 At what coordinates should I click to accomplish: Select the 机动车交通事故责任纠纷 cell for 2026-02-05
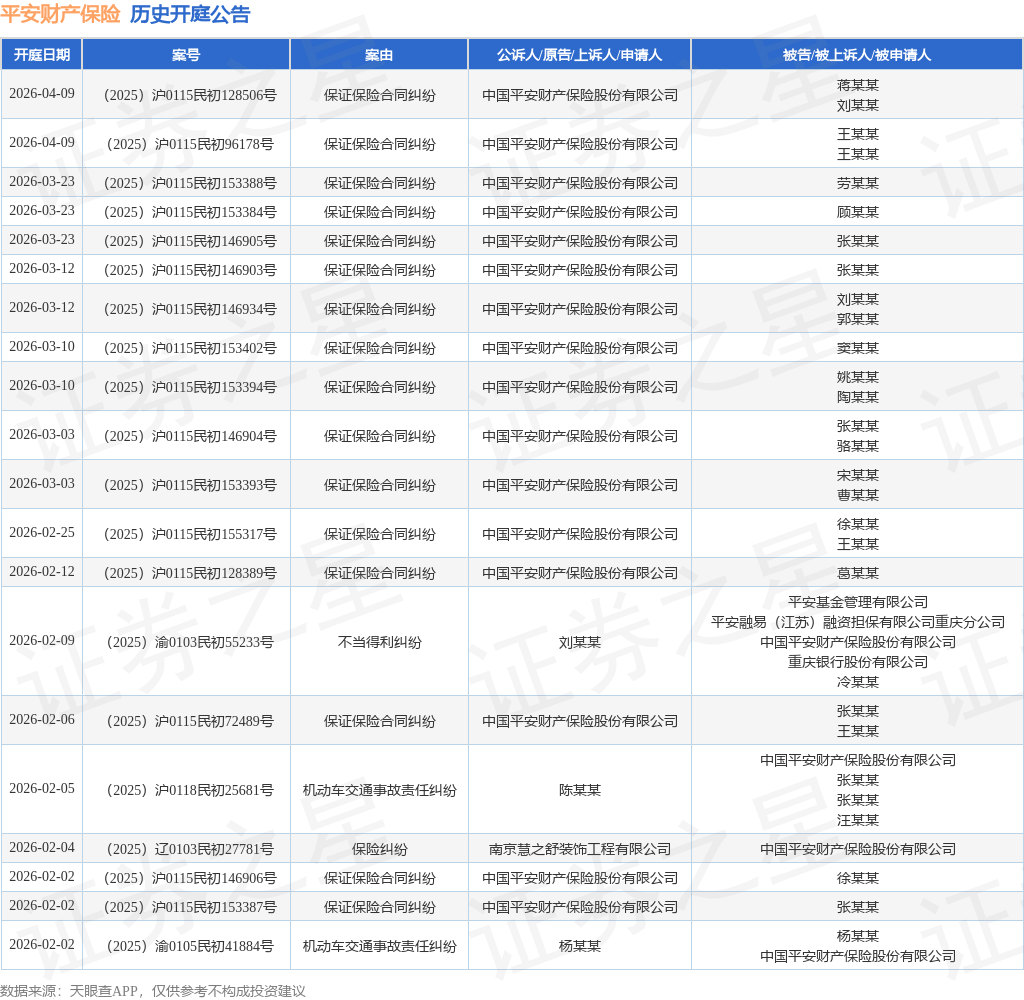point(378,789)
